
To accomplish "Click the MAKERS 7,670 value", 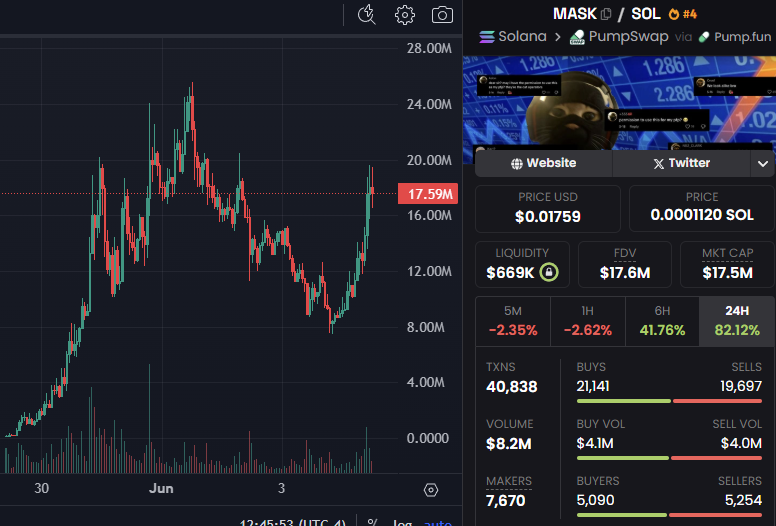I will 505,501.
